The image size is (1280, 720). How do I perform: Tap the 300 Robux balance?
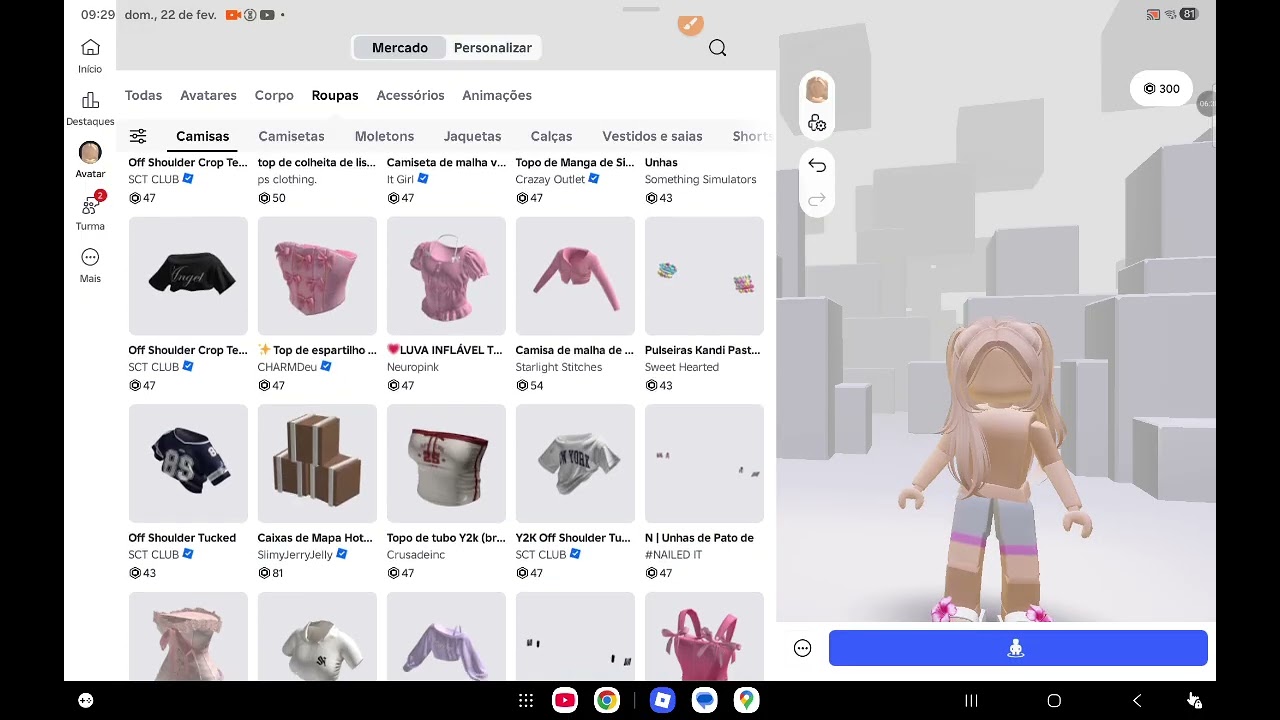(1162, 89)
